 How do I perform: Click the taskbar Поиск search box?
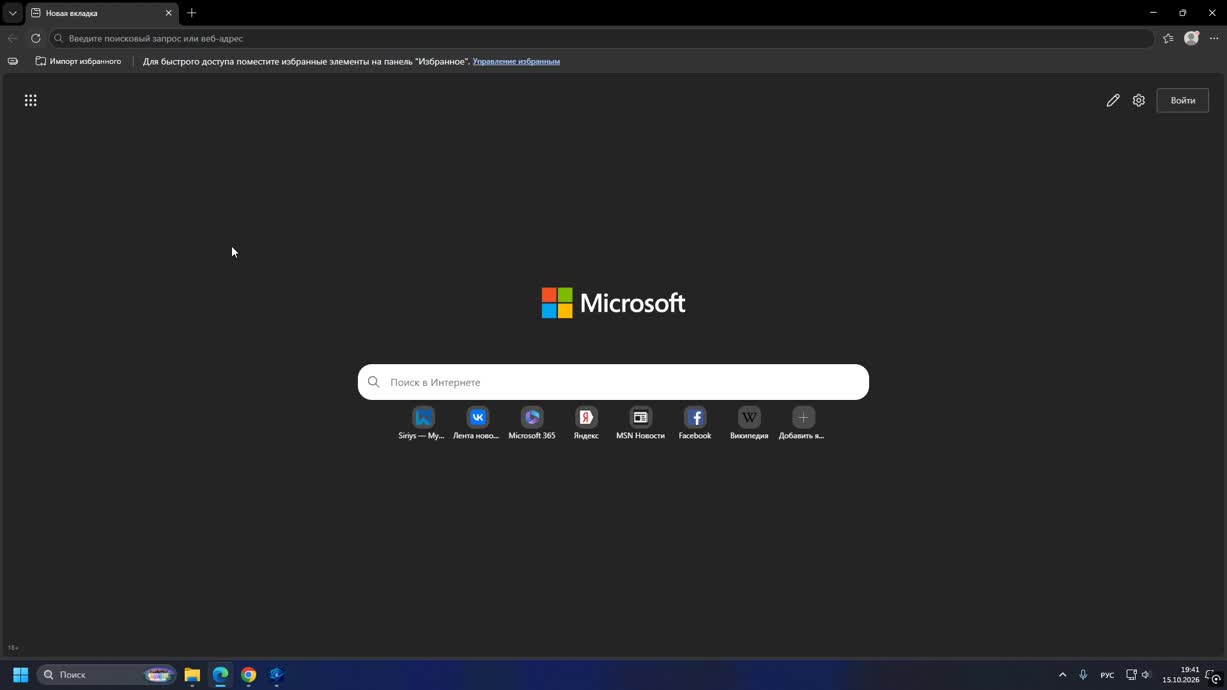[x=107, y=675]
